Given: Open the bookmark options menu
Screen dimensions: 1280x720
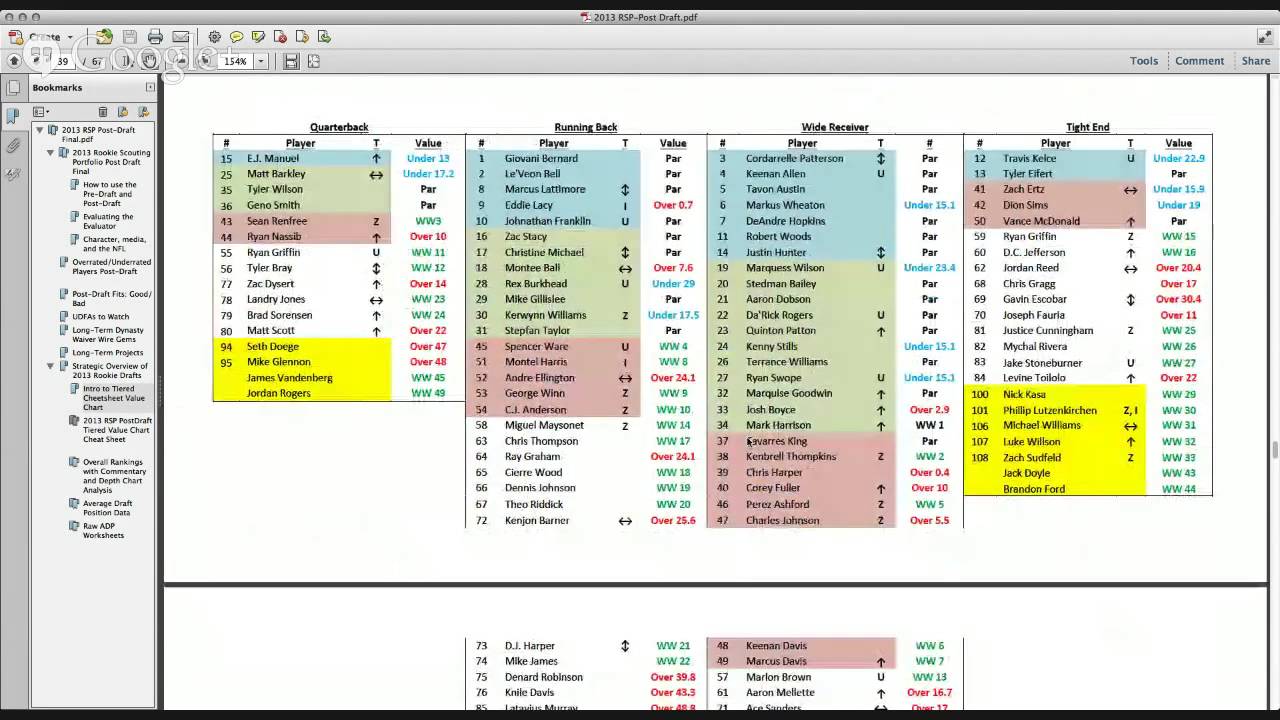Looking at the screenshot, I should point(42,111).
